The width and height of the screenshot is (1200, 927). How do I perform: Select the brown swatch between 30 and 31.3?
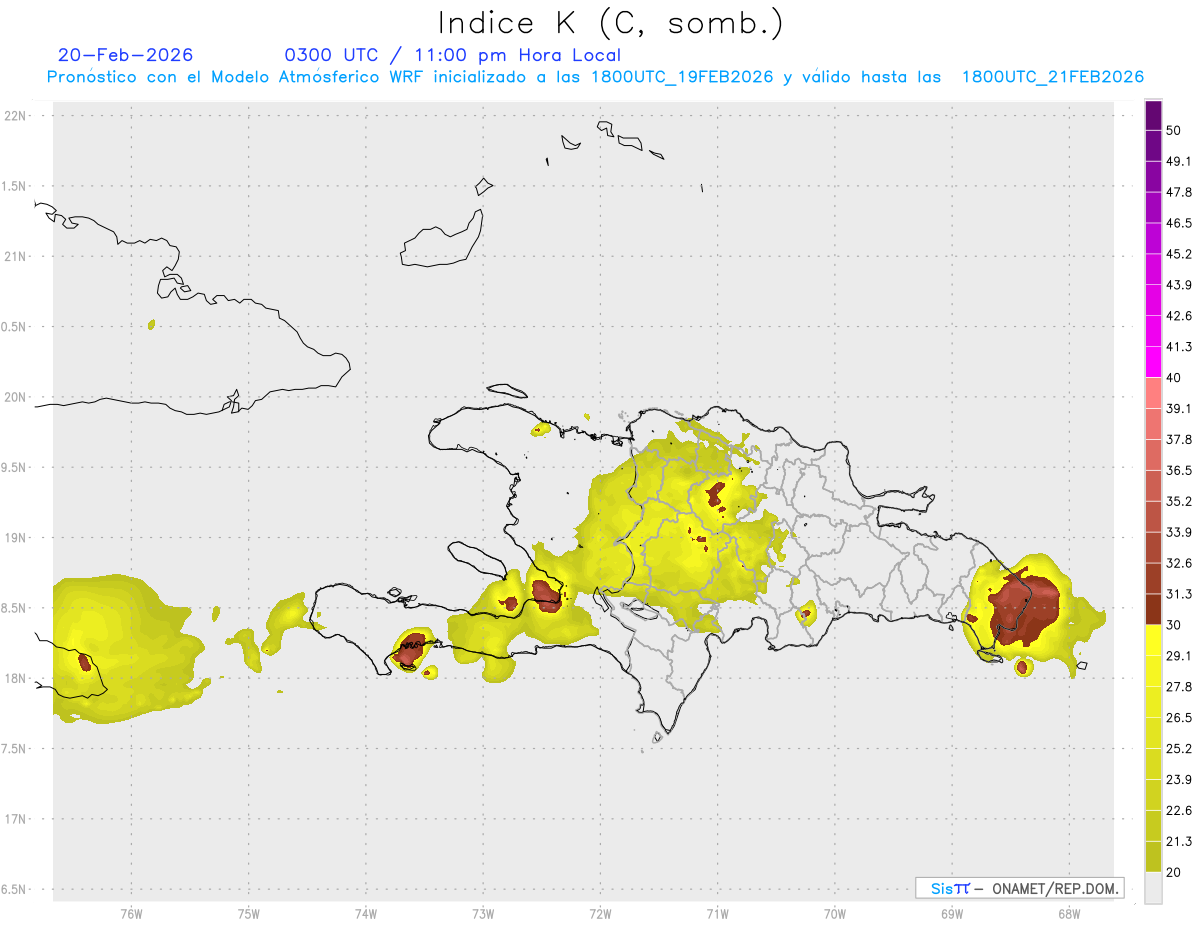click(1153, 609)
